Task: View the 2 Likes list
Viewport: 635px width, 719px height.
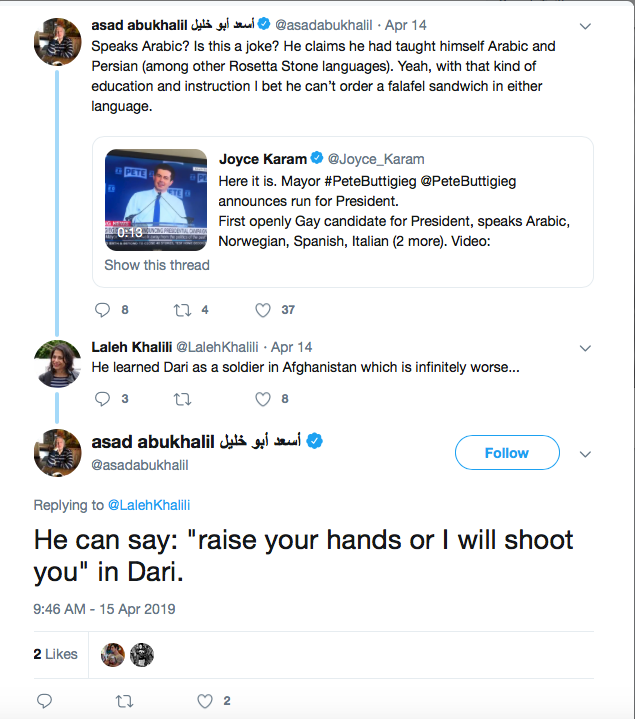Action: [55, 654]
